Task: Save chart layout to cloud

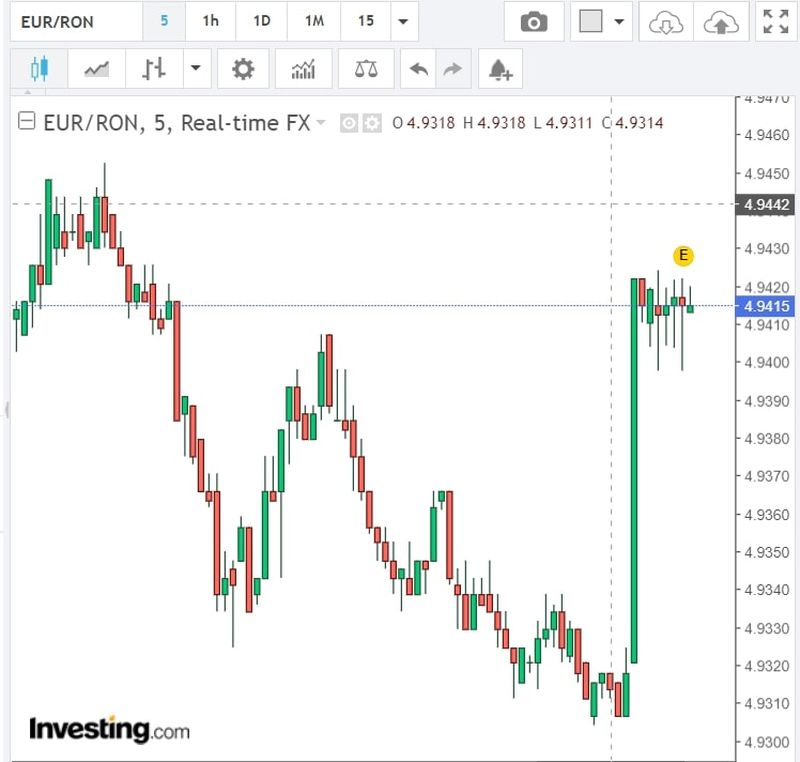Action: tap(721, 22)
